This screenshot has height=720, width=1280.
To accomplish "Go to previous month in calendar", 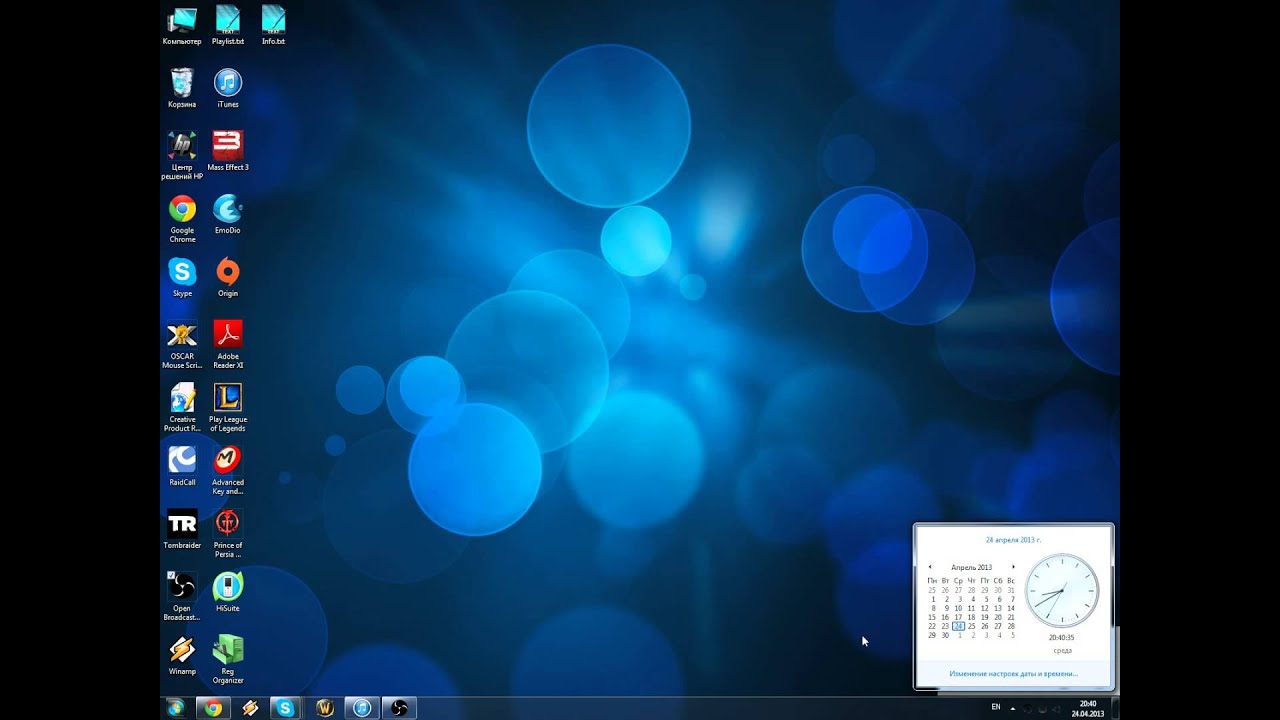I will tap(930, 567).
